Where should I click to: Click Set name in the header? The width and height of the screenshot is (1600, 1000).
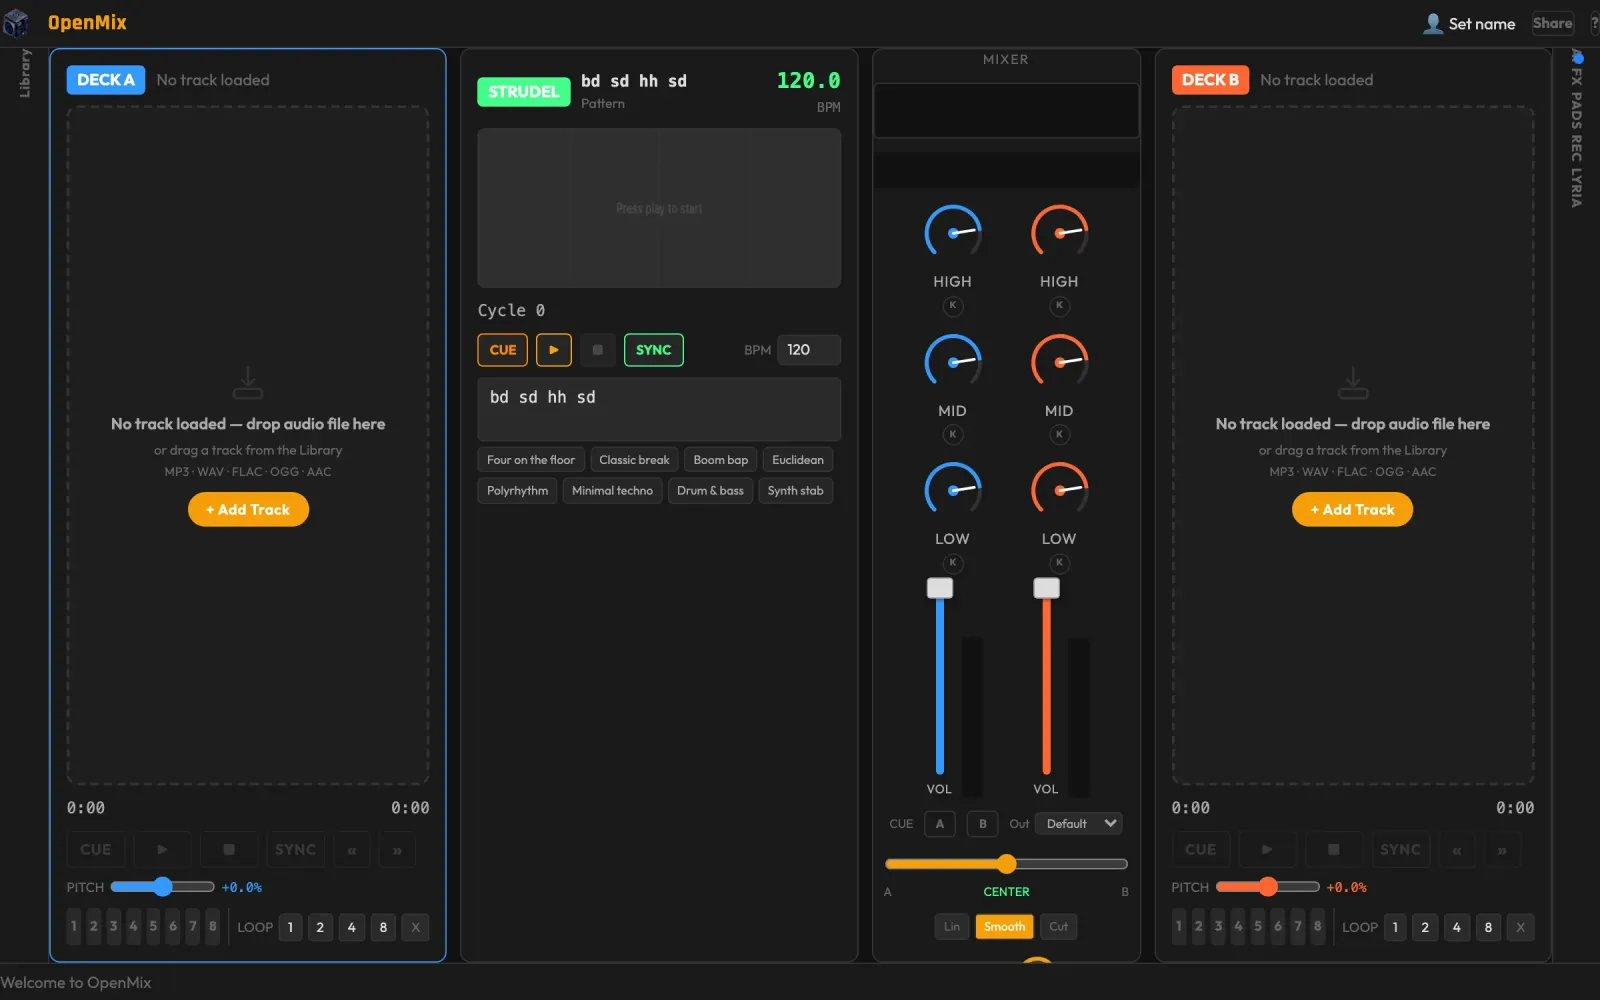click(1482, 24)
